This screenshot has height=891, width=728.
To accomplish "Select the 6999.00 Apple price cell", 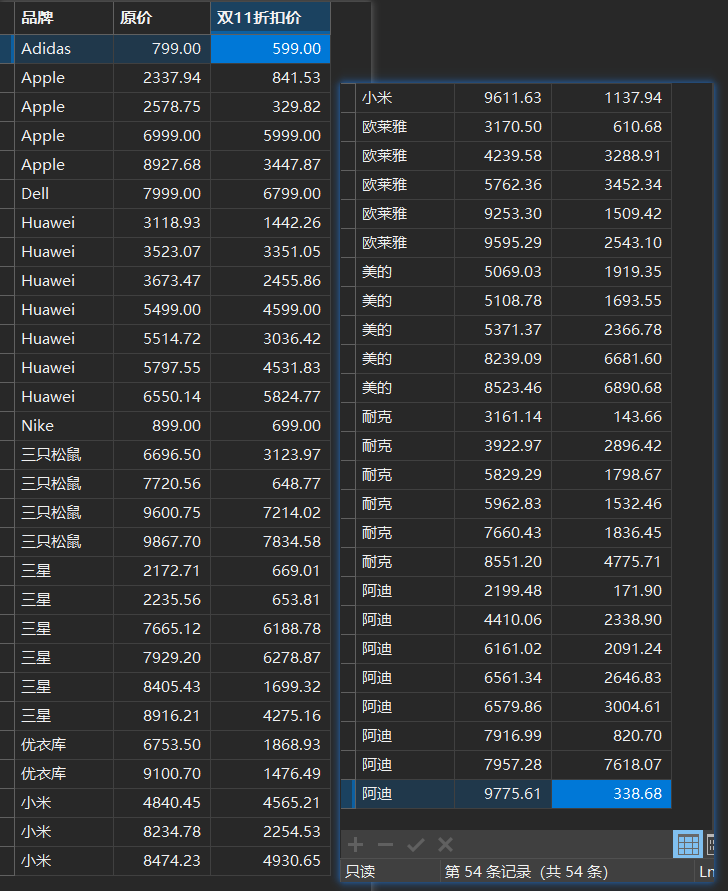I will tap(162, 136).
